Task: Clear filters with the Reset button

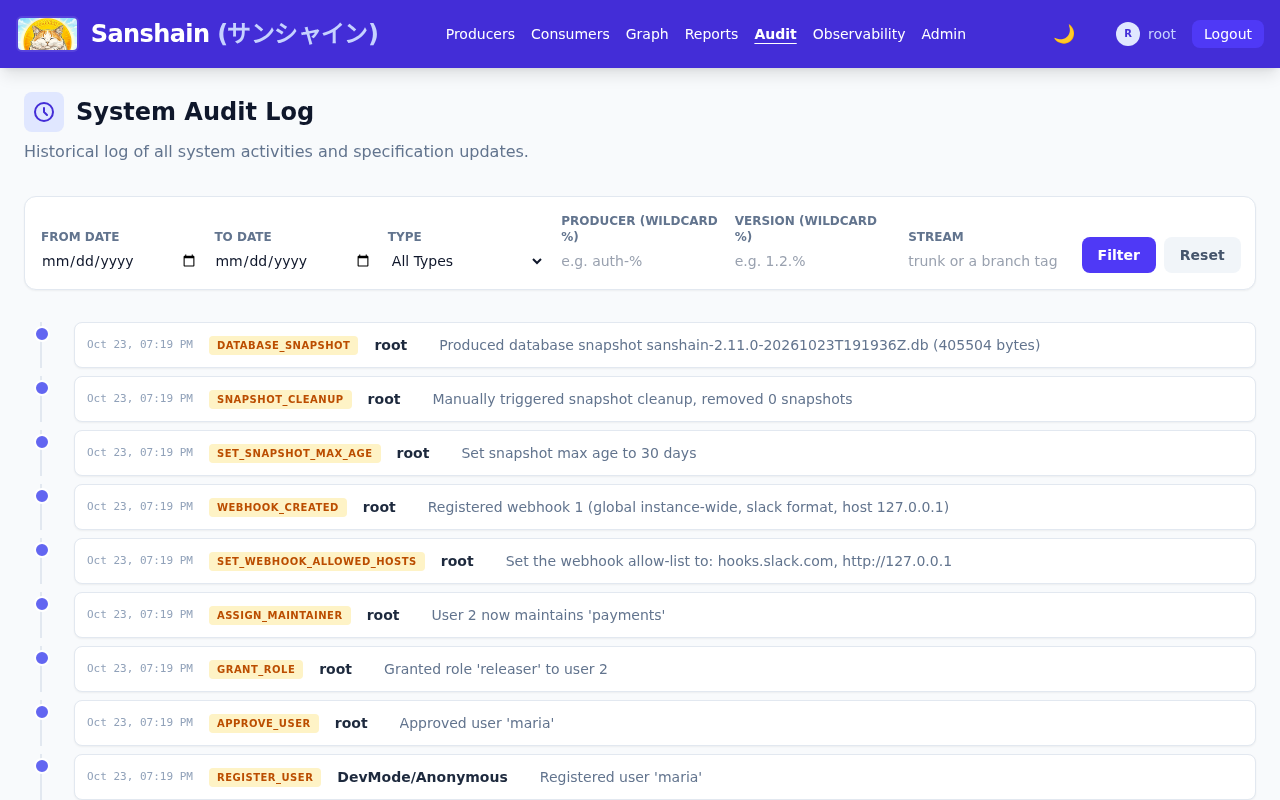Action: [x=1202, y=255]
